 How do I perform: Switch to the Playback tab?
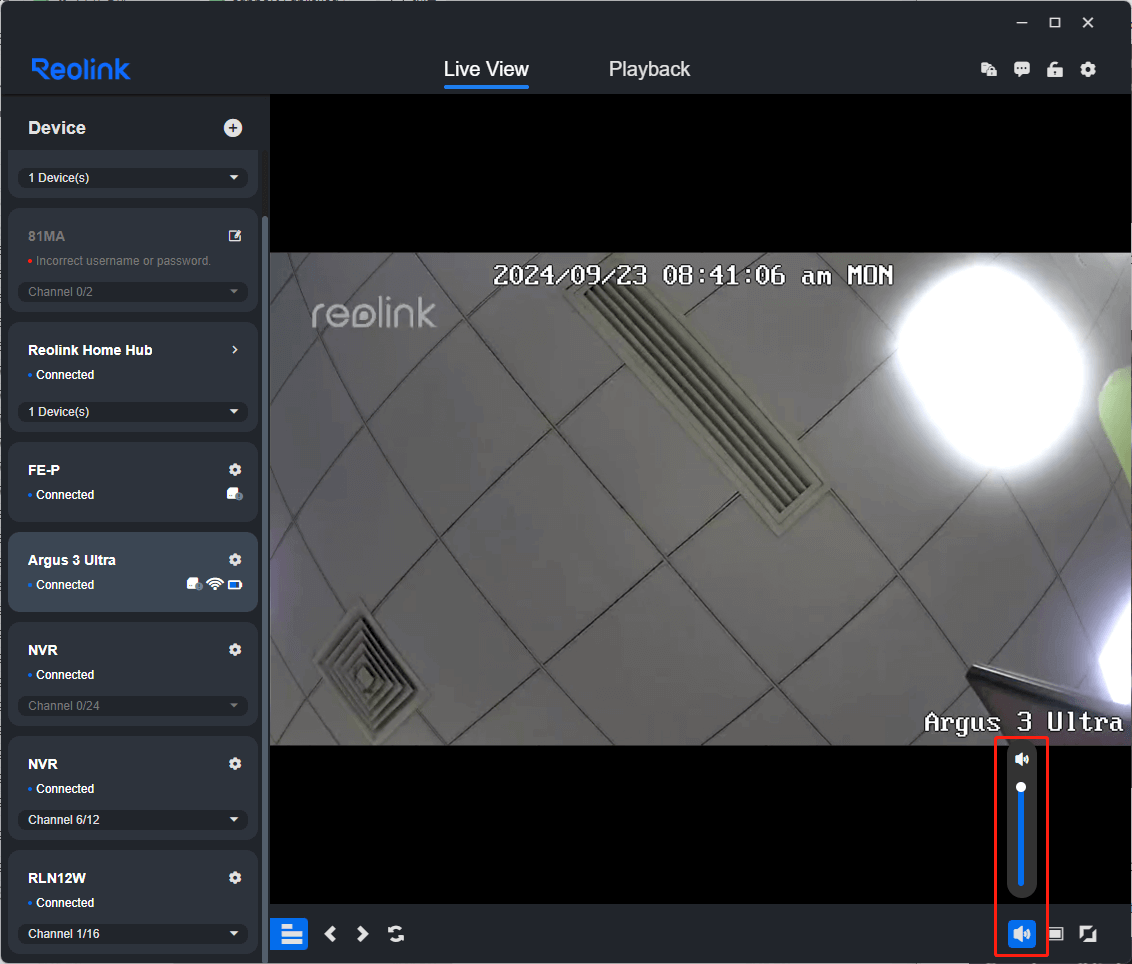pos(649,69)
